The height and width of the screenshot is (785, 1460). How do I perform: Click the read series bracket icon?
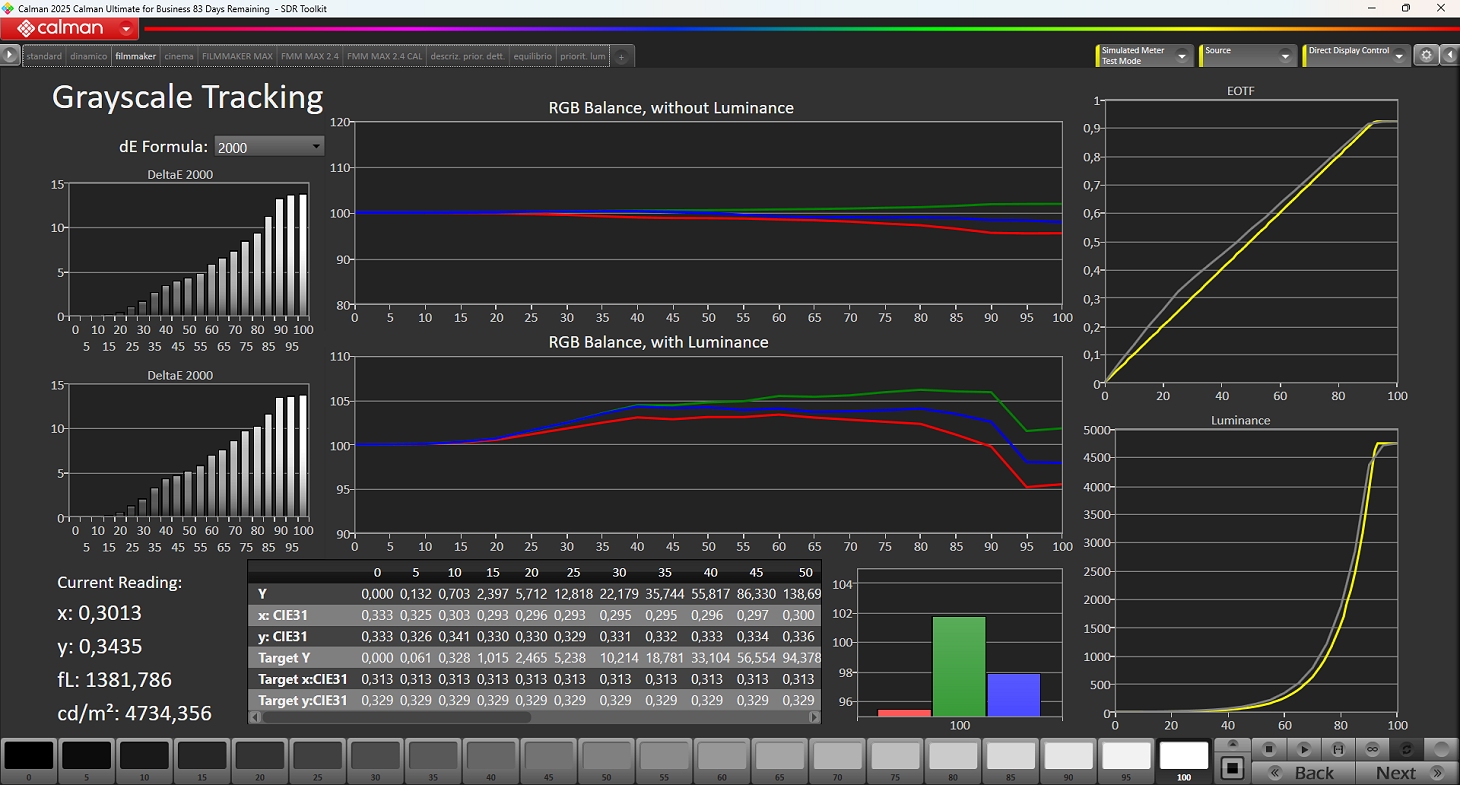[1338, 749]
